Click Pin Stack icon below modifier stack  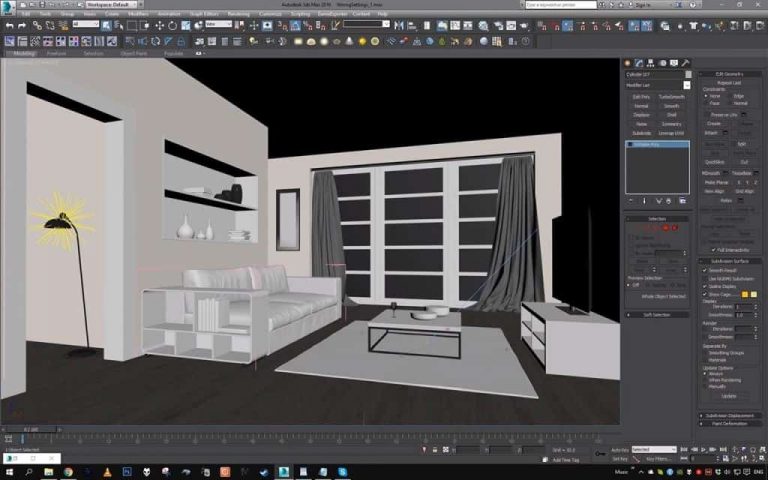(630, 201)
